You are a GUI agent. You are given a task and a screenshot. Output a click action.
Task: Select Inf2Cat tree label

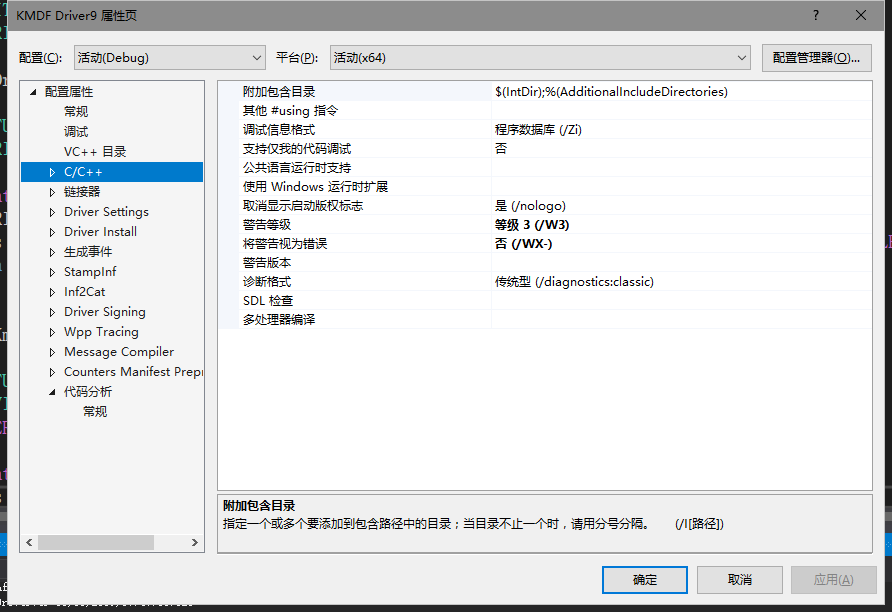pos(84,292)
